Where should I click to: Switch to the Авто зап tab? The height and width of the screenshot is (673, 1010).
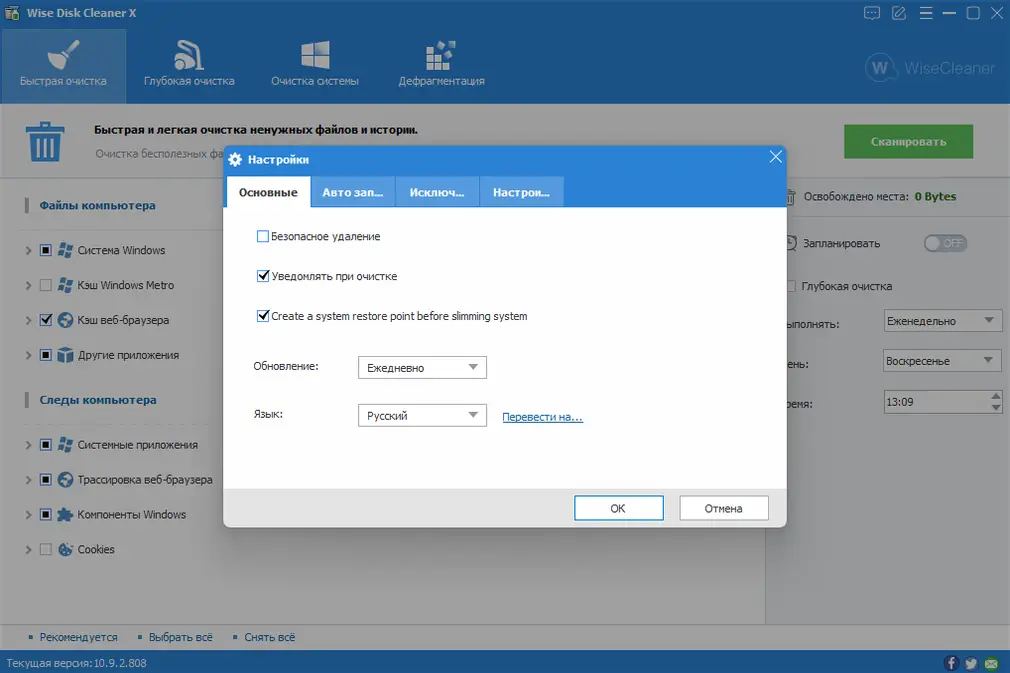[352, 191]
